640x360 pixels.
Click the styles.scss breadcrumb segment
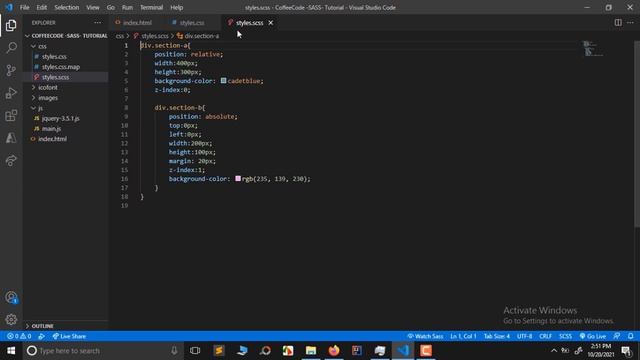click(151, 36)
